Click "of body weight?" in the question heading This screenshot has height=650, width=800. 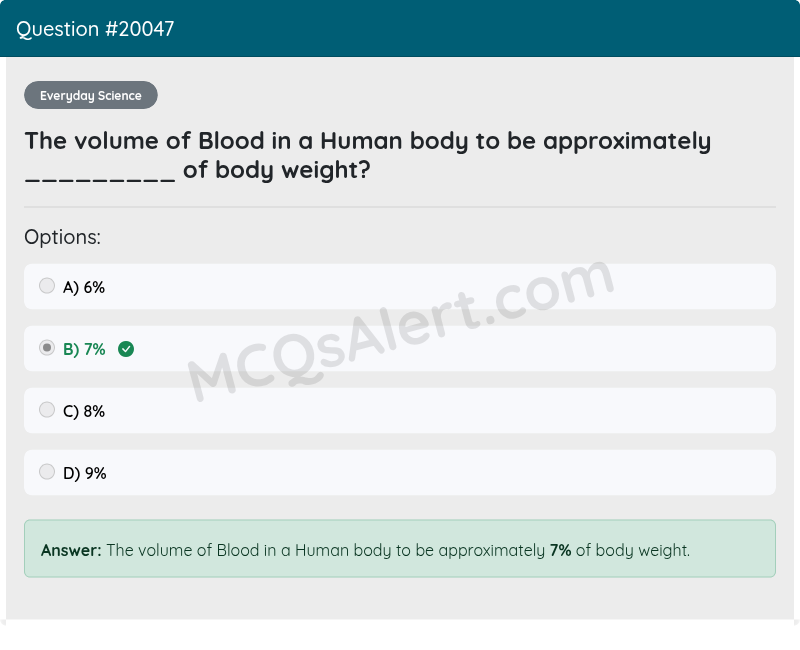277,170
